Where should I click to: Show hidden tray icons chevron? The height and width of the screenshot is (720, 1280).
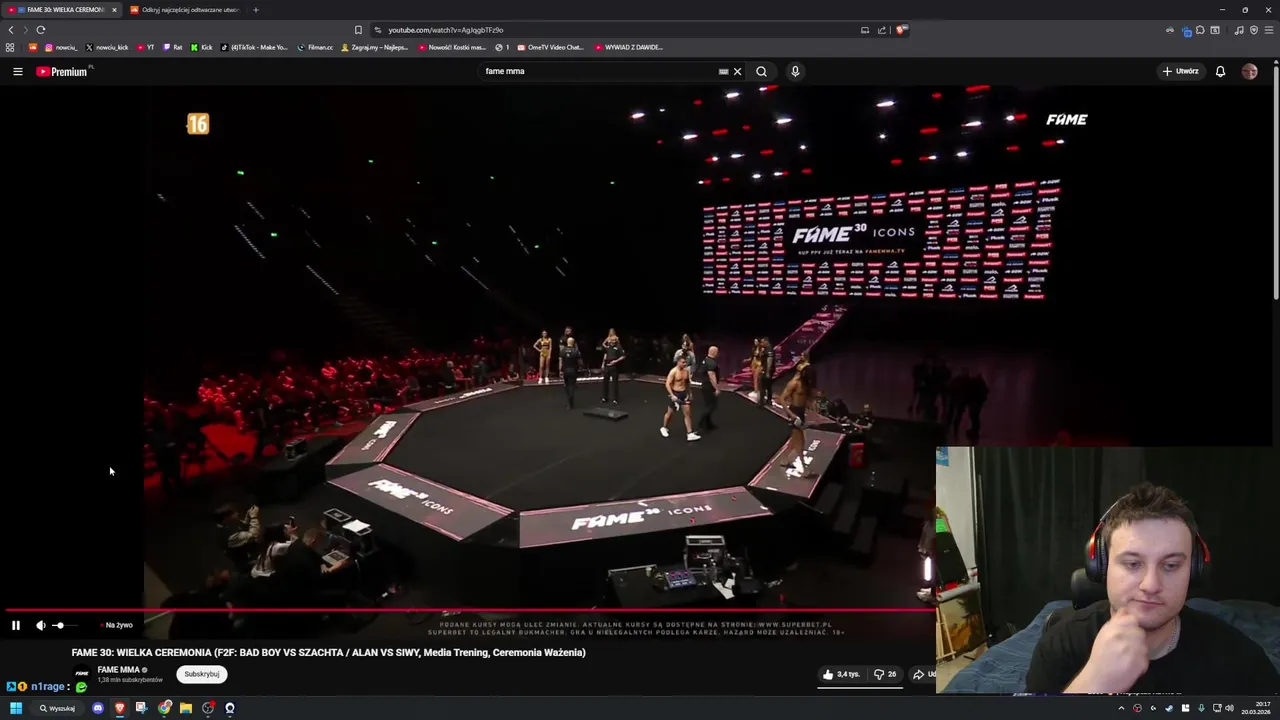pos(1121,708)
